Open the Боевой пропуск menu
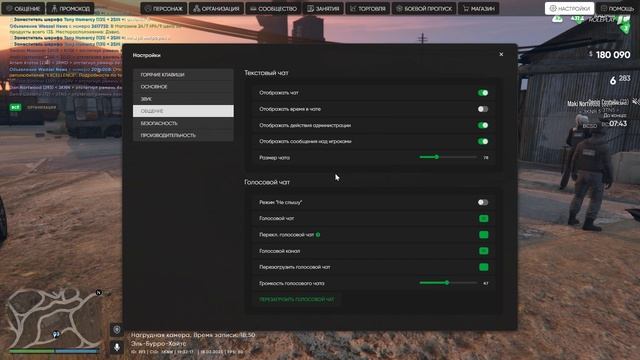This screenshot has width=640, height=360. tap(424, 8)
